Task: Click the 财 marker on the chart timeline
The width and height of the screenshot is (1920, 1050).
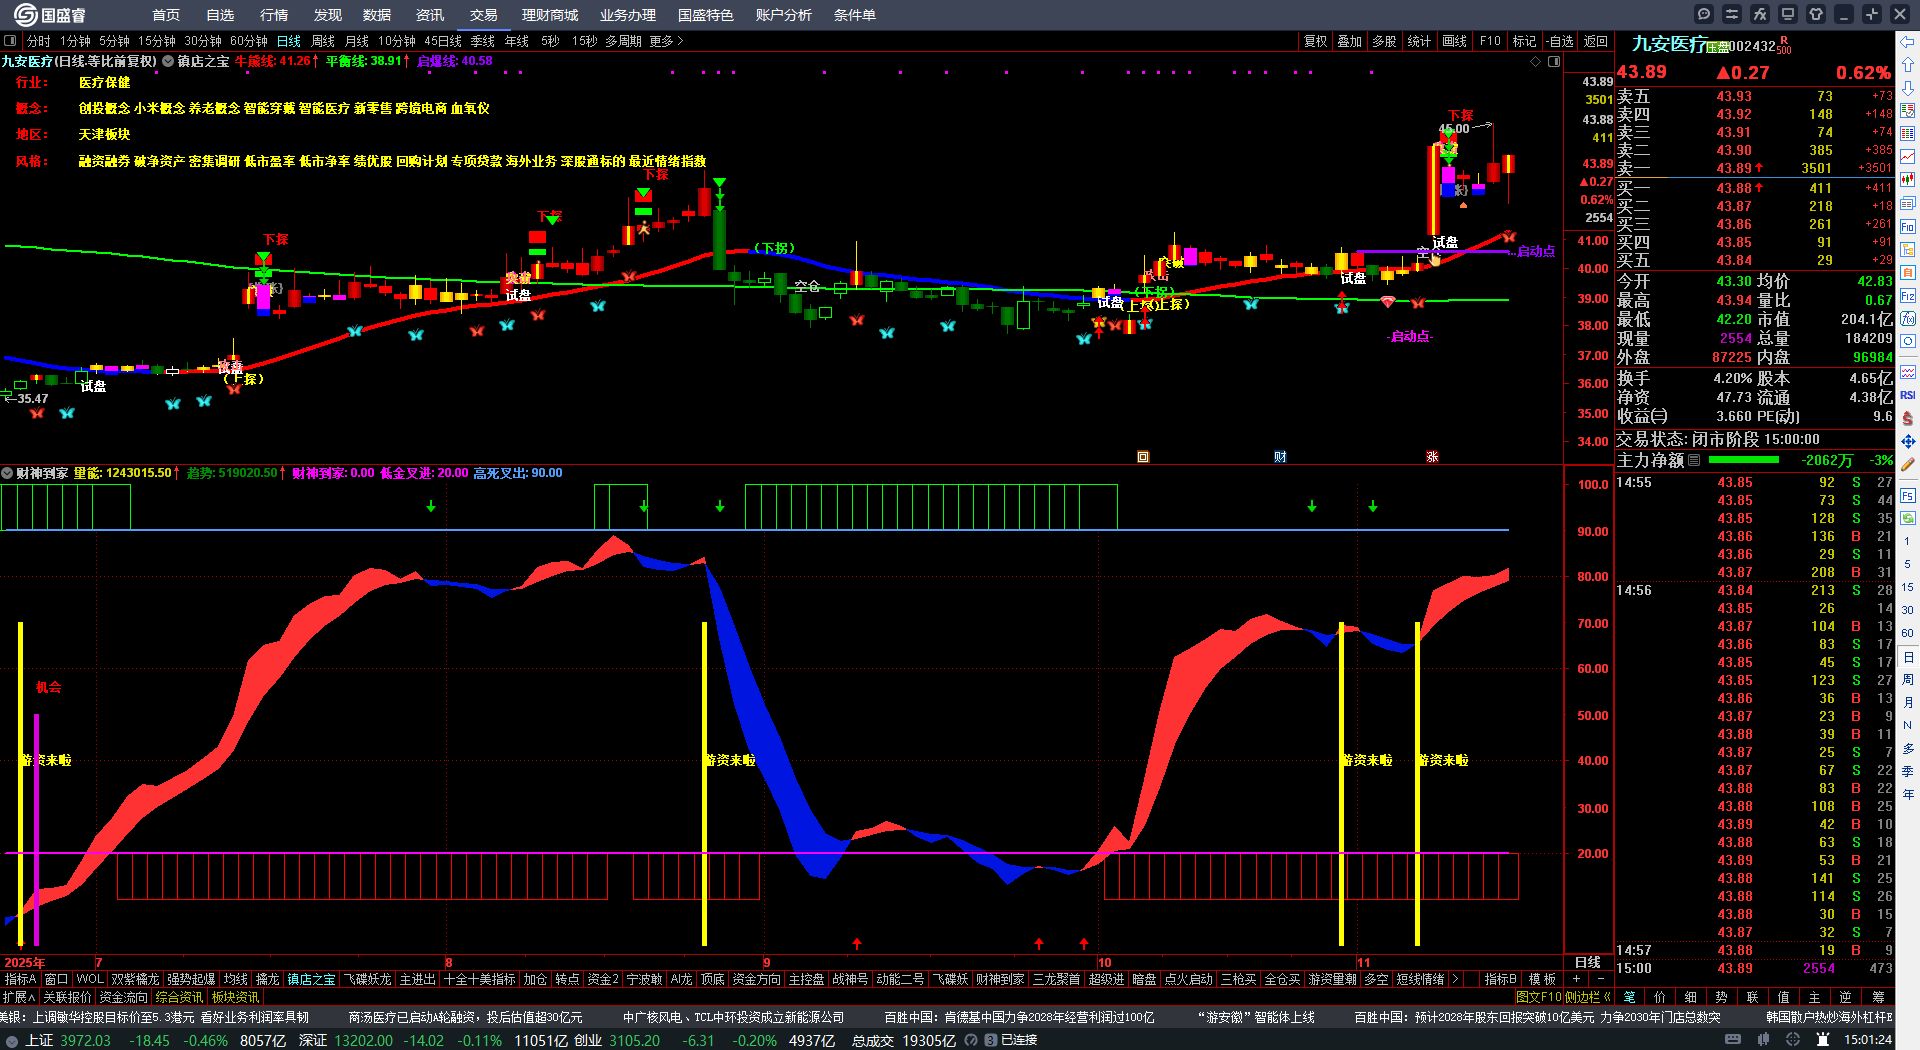Action: 1280,457
